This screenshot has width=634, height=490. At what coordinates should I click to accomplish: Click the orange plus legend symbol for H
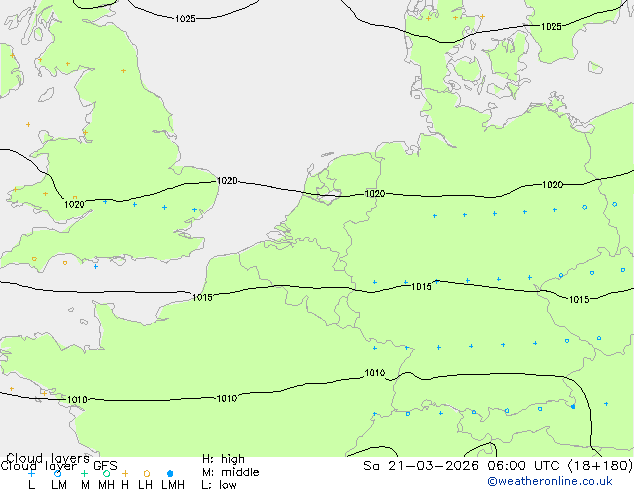(125, 473)
